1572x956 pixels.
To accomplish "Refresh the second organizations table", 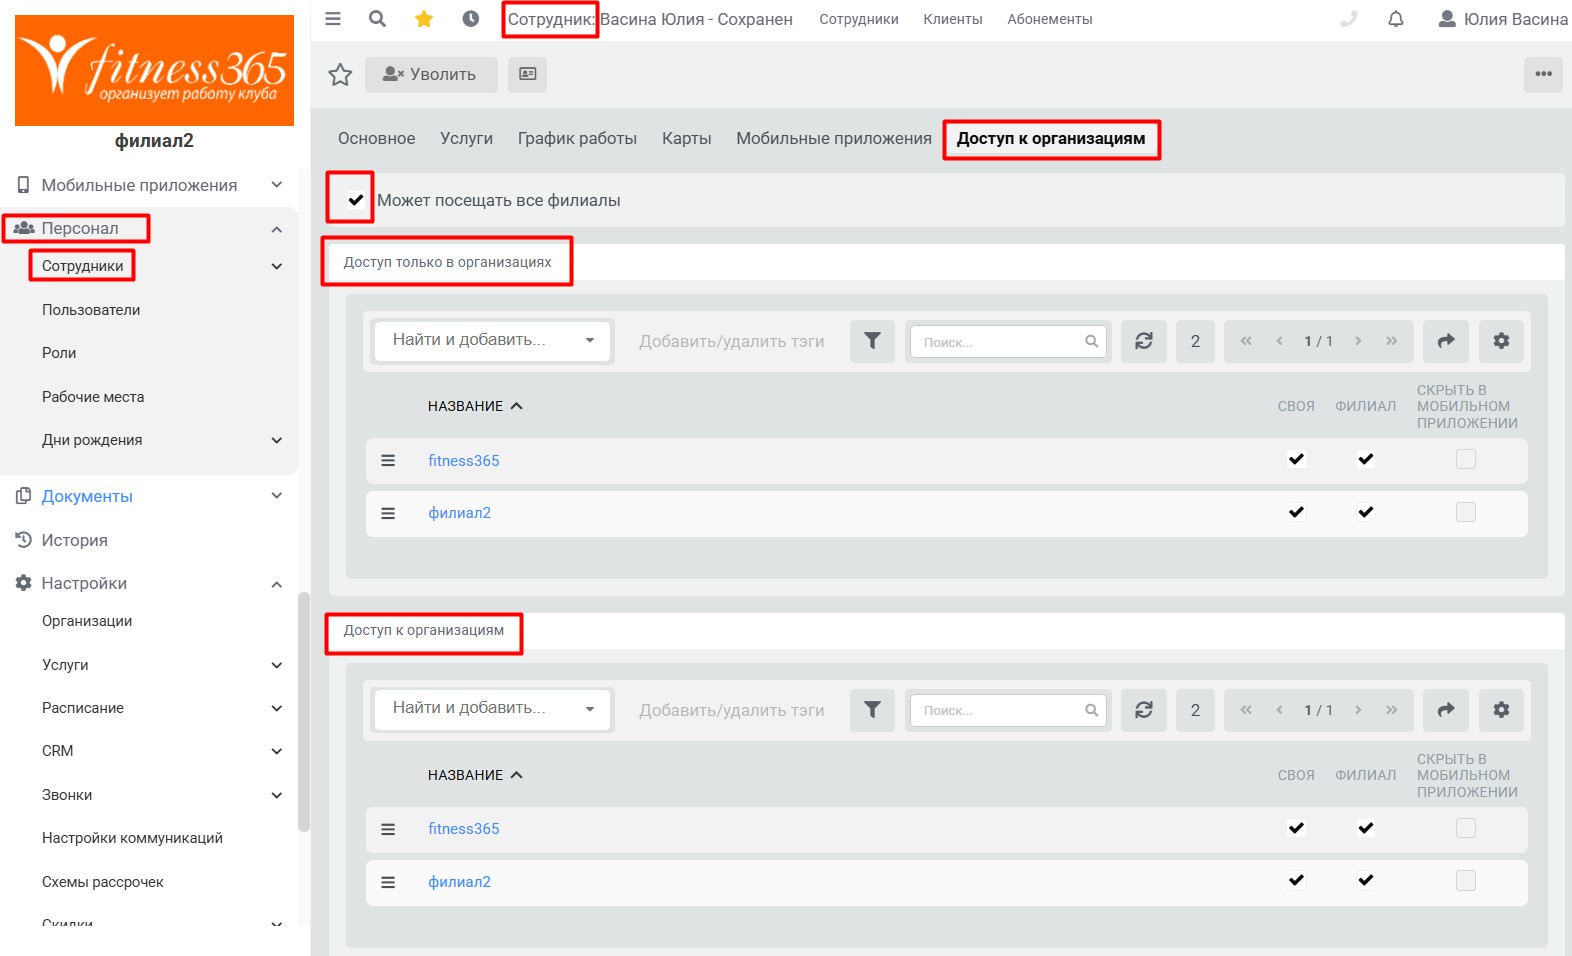I will [1144, 710].
